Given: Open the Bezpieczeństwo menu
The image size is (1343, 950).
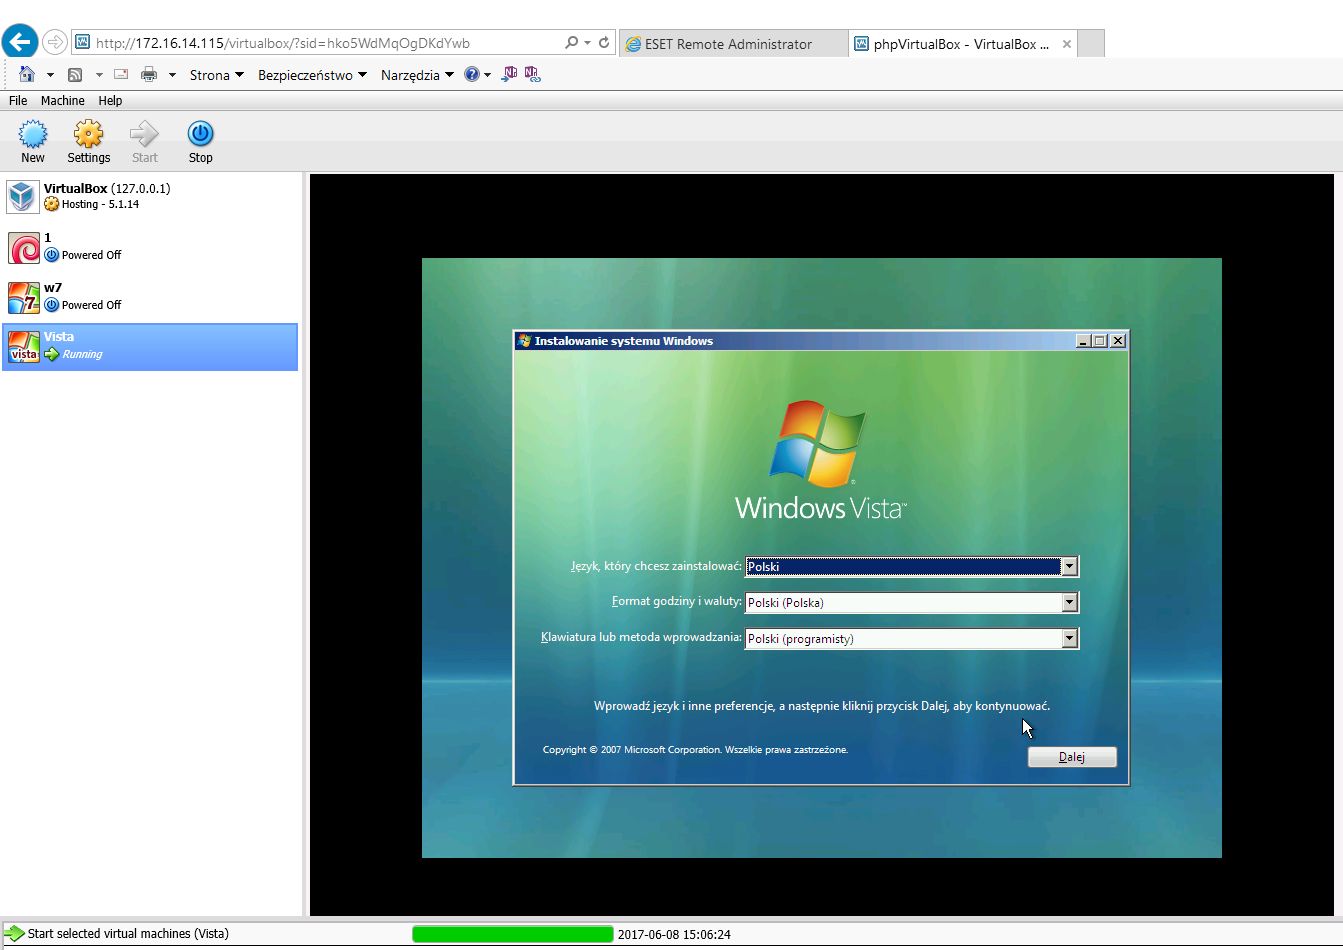Looking at the screenshot, I should click(312, 75).
